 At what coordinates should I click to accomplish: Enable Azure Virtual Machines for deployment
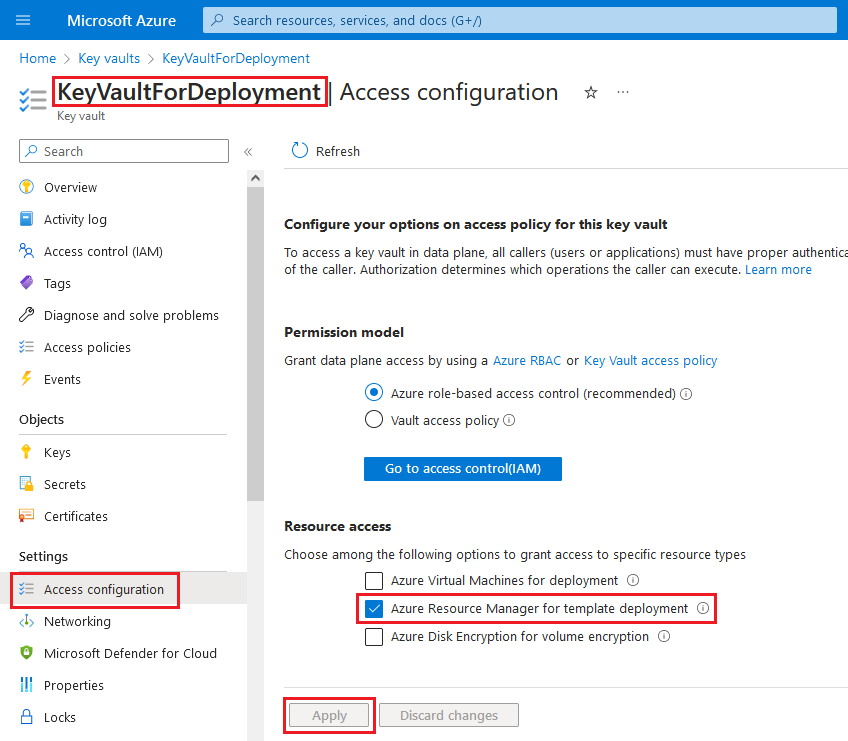pos(374,581)
